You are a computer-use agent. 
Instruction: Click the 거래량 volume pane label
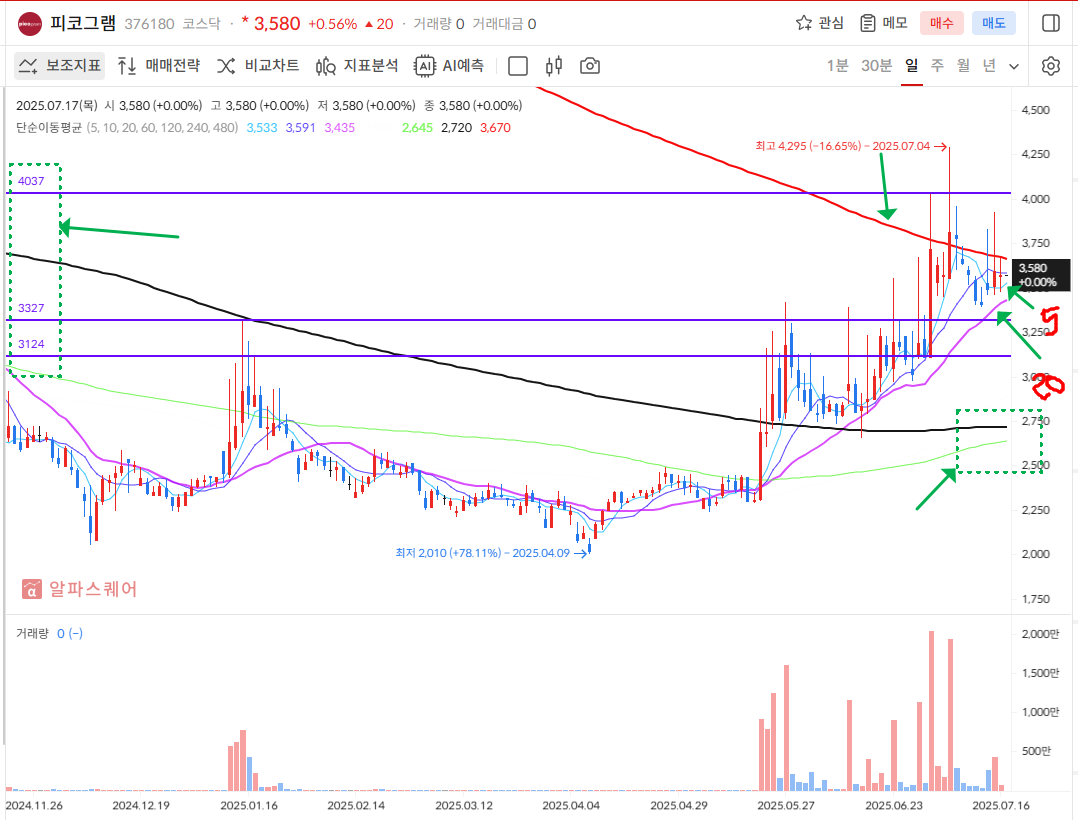pyautogui.click(x=32, y=634)
